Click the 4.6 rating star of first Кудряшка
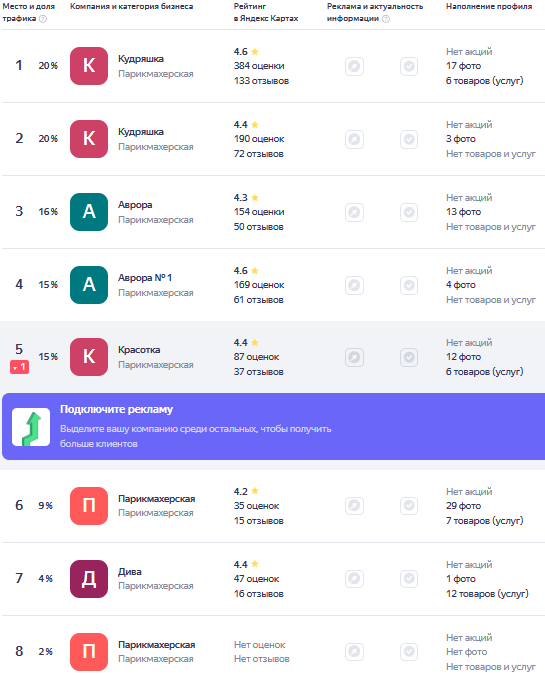Viewport: 545px width, 675px height. click(255, 52)
